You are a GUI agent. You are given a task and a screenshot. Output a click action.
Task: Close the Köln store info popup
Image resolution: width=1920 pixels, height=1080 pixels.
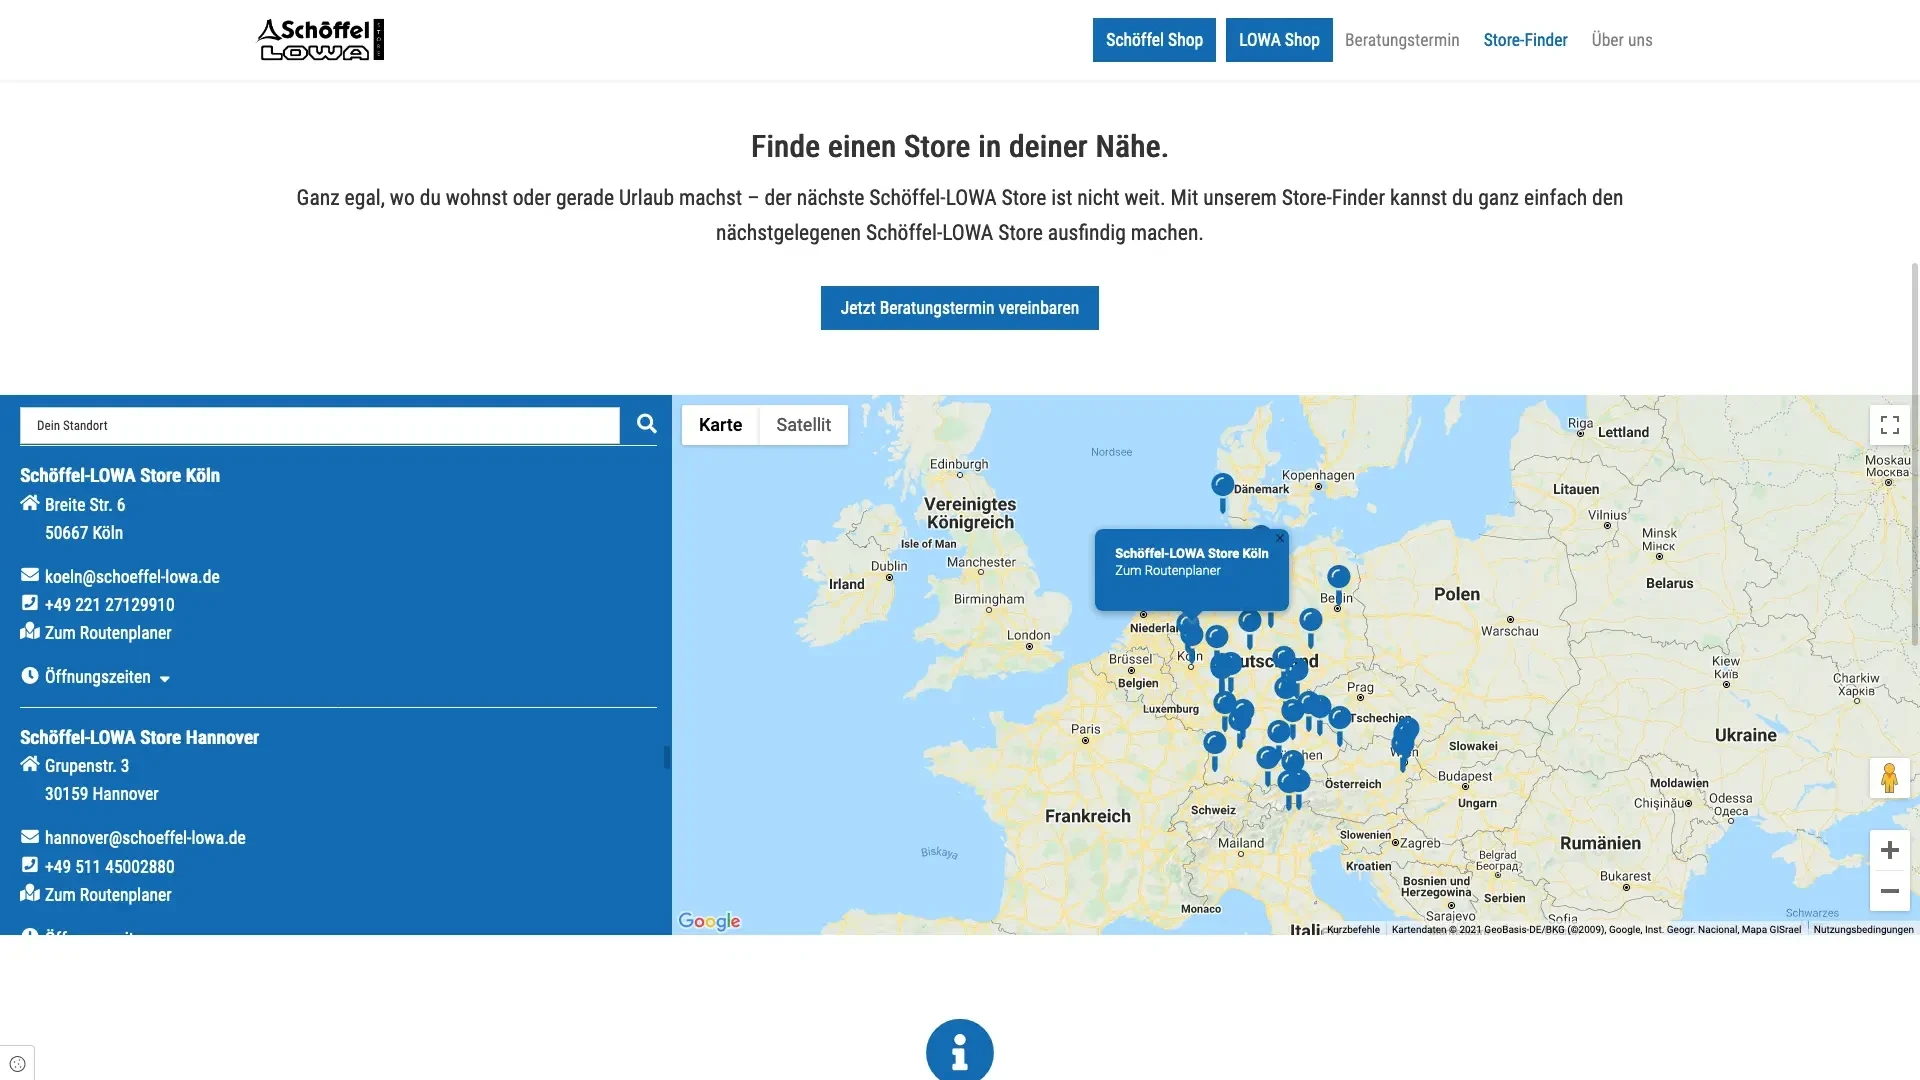tap(1279, 538)
